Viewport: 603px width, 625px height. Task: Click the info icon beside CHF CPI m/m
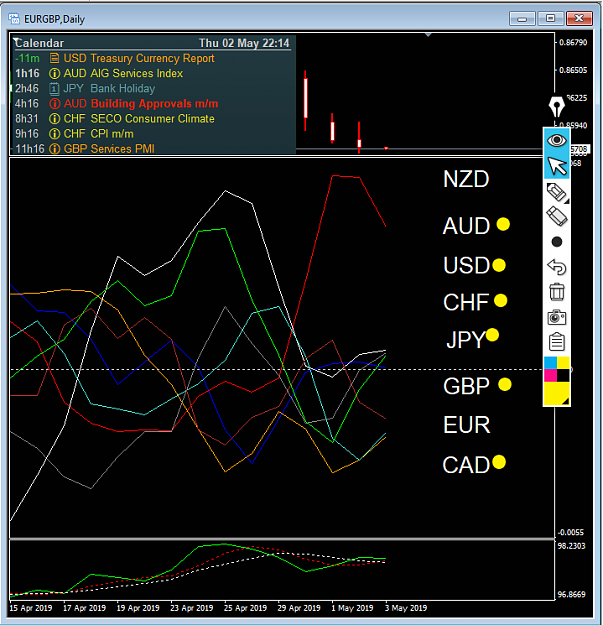tap(54, 134)
